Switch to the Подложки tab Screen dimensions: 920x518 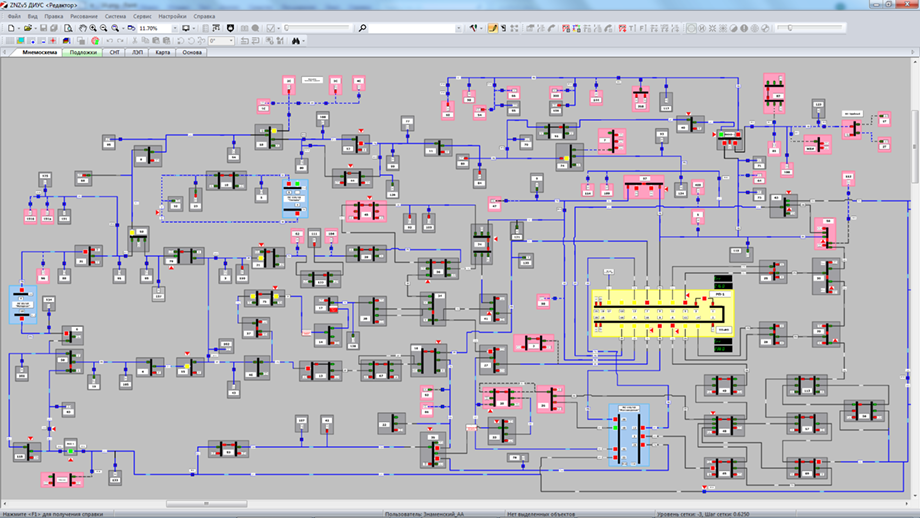tap(83, 52)
